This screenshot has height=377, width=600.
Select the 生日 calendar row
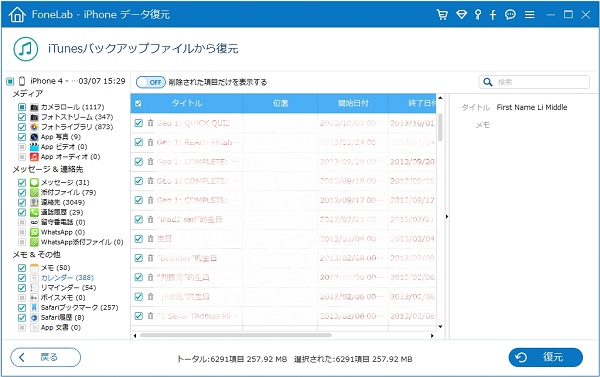[284, 239]
